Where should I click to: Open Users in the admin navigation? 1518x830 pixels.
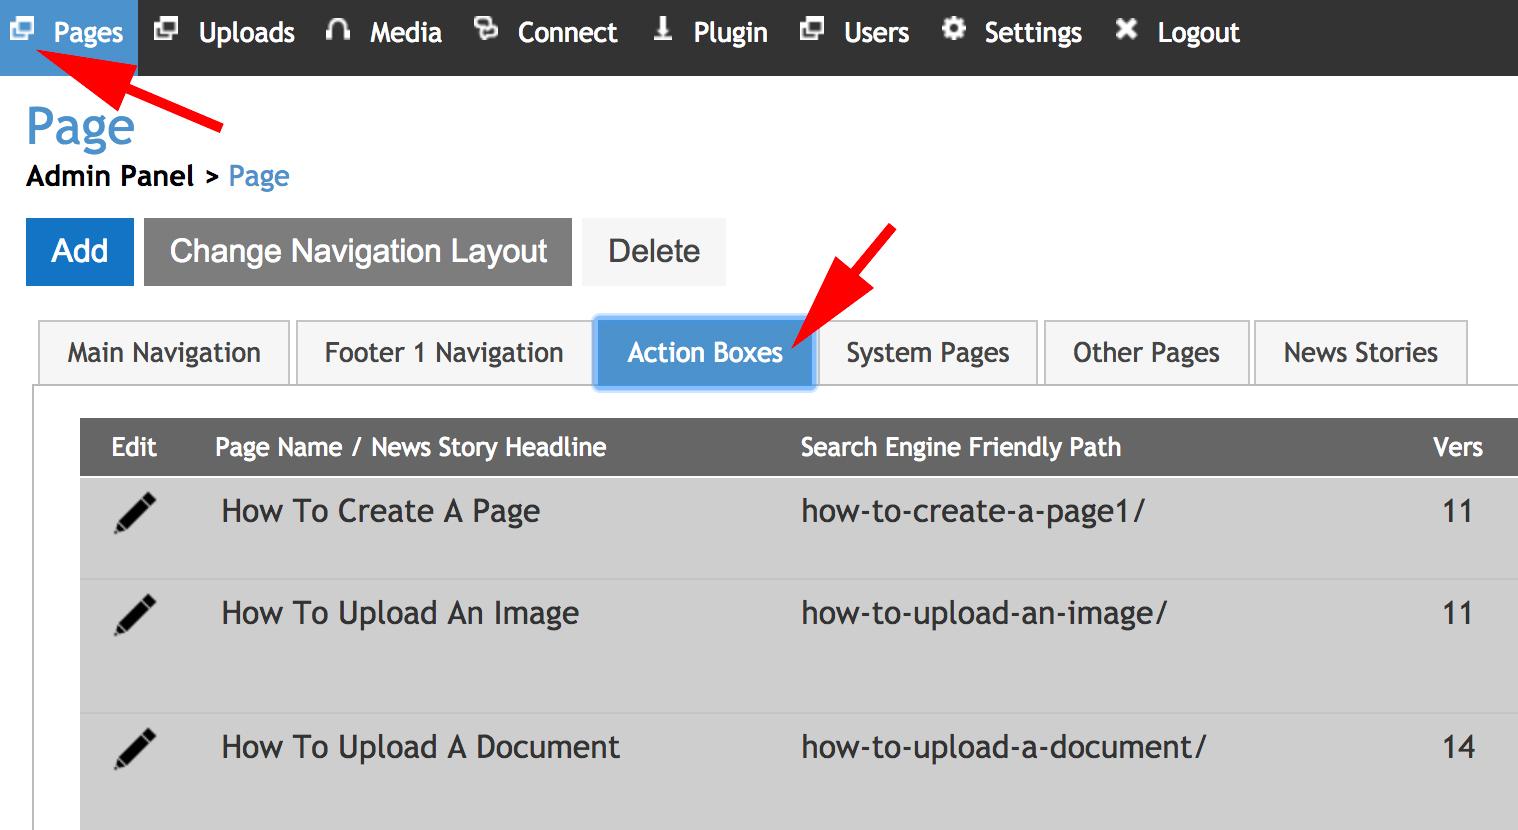[855, 33]
